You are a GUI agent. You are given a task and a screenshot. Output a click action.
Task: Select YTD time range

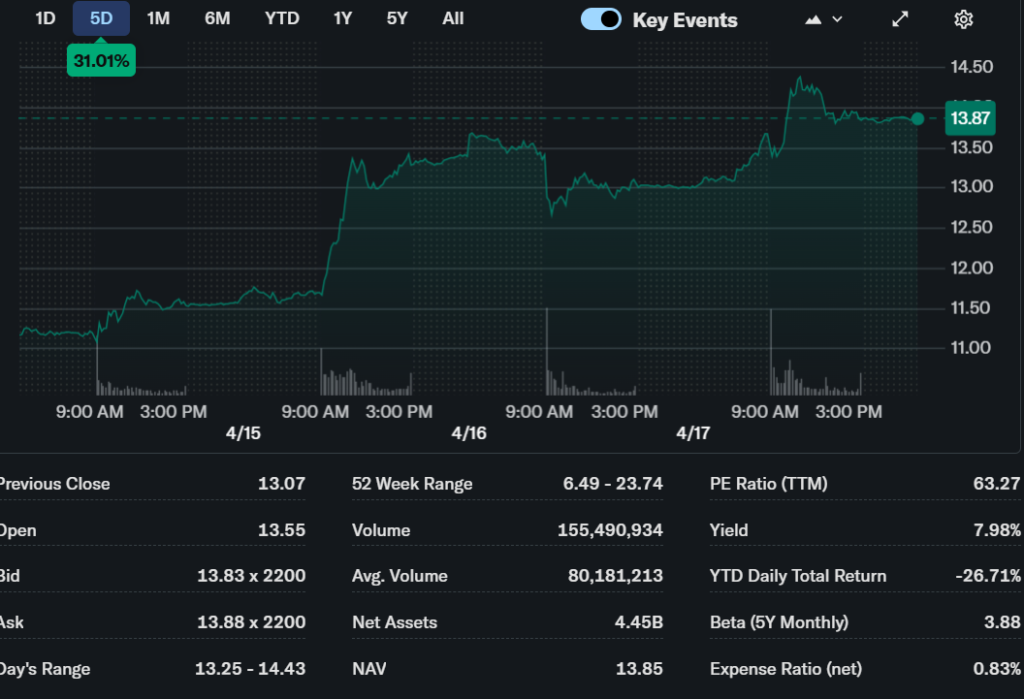click(x=282, y=18)
